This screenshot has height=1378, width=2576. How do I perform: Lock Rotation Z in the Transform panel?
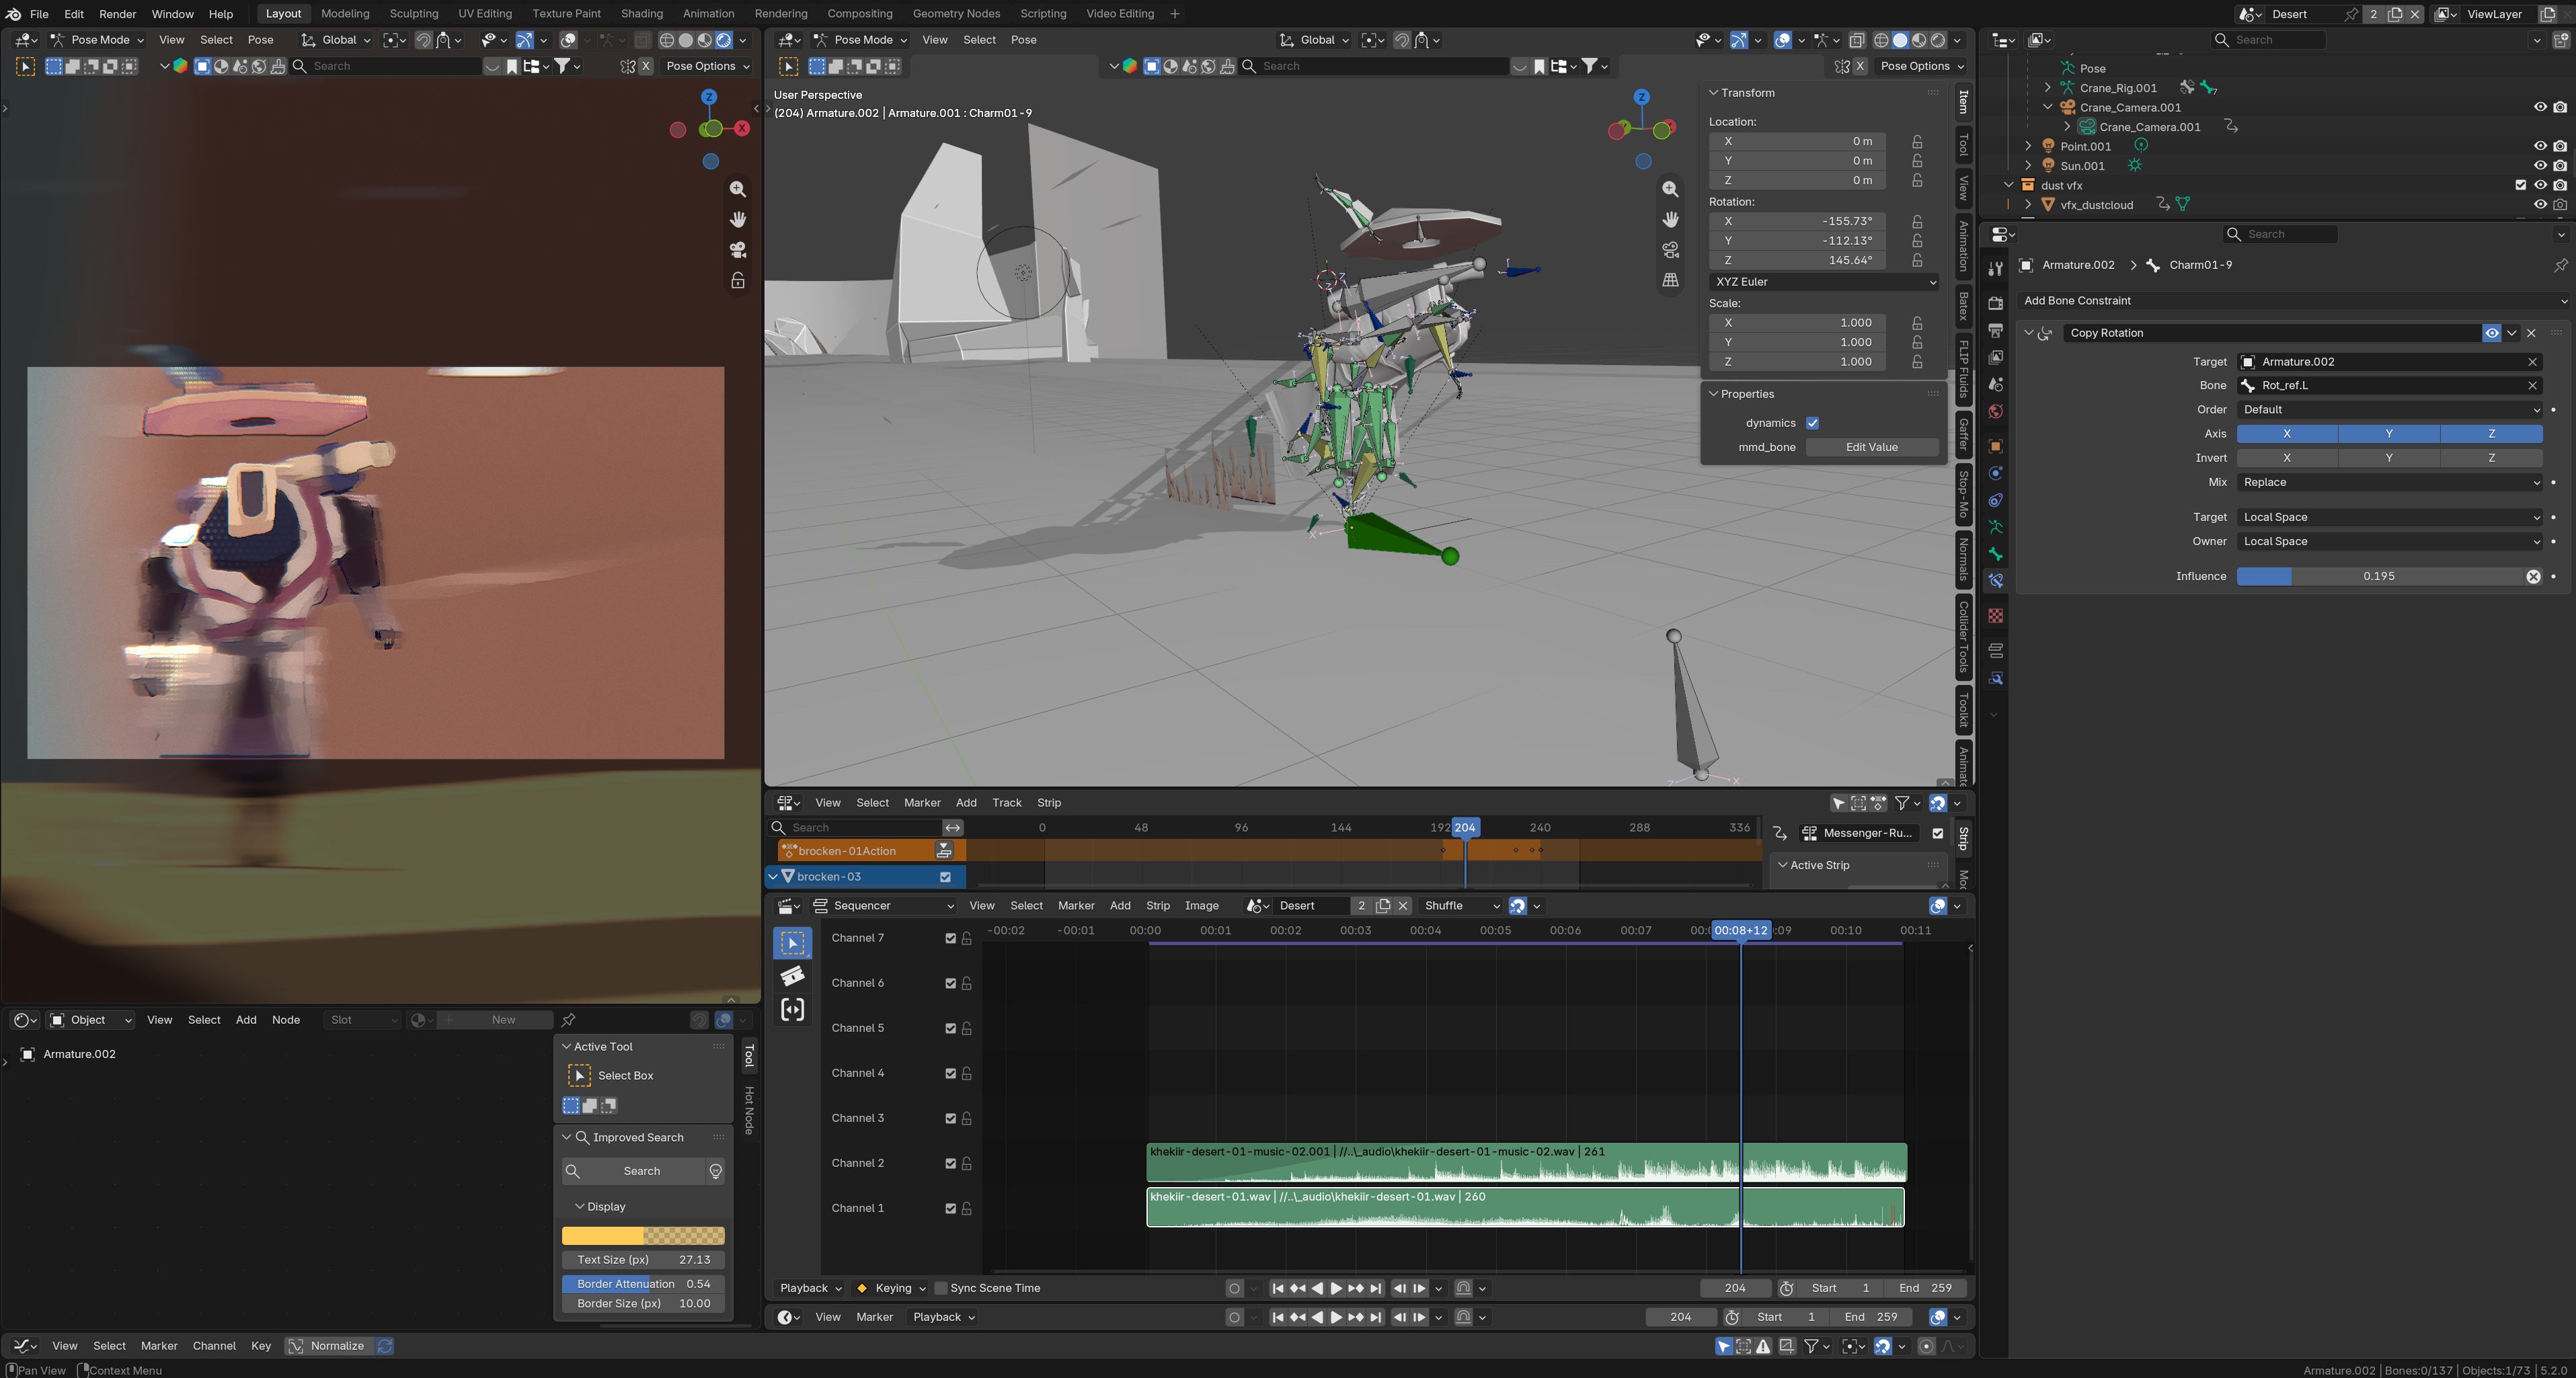click(1917, 260)
